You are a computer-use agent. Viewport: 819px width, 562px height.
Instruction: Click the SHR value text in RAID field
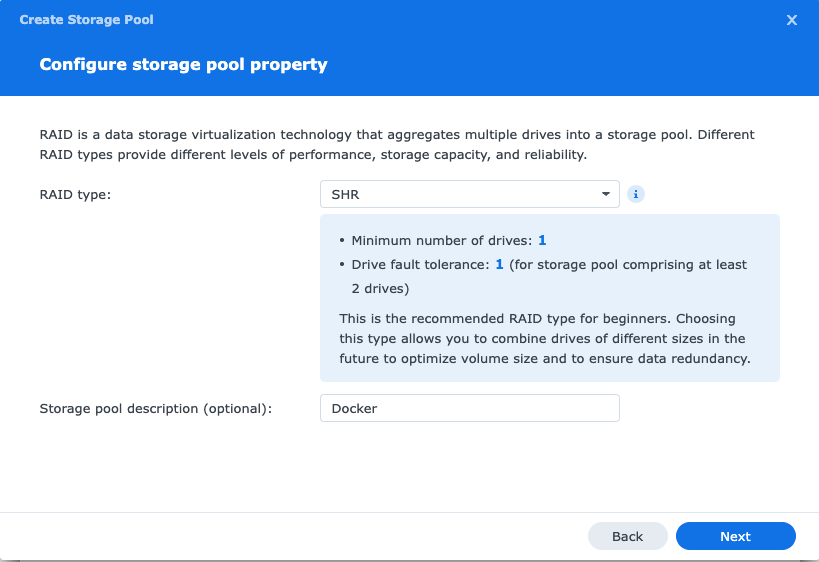click(345, 194)
